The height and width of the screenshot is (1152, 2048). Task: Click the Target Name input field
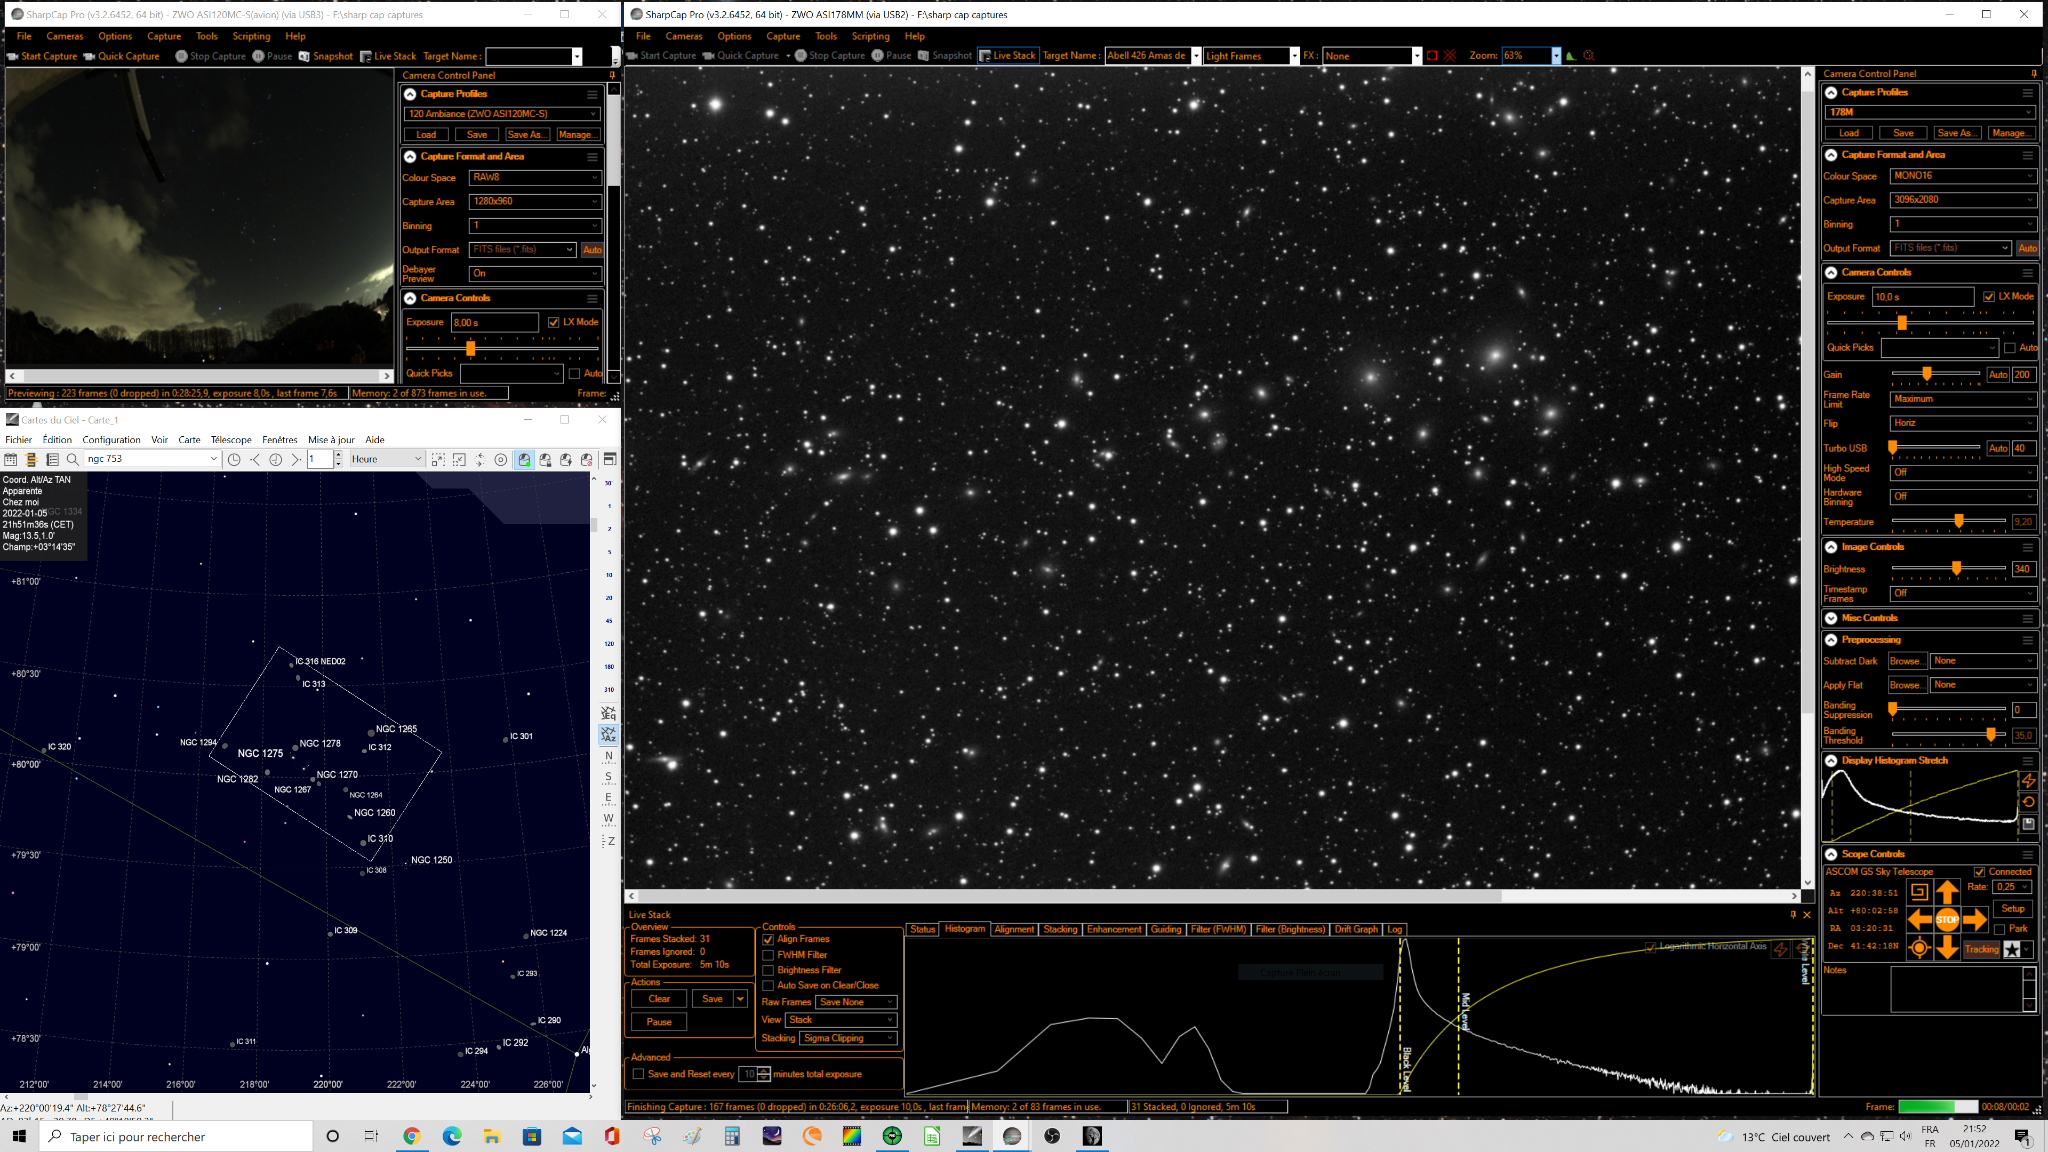[1146, 56]
